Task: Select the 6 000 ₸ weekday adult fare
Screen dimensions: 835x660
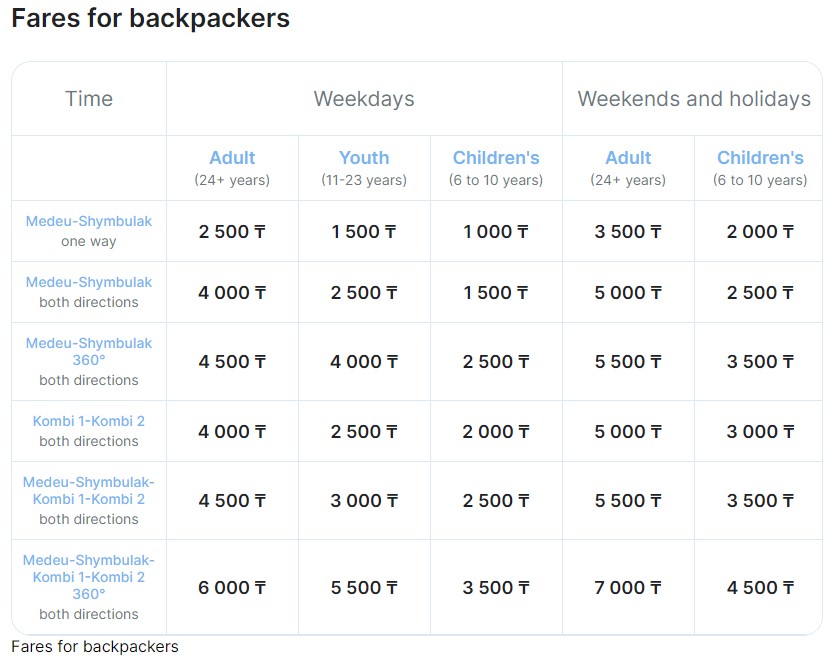Action: tap(232, 588)
